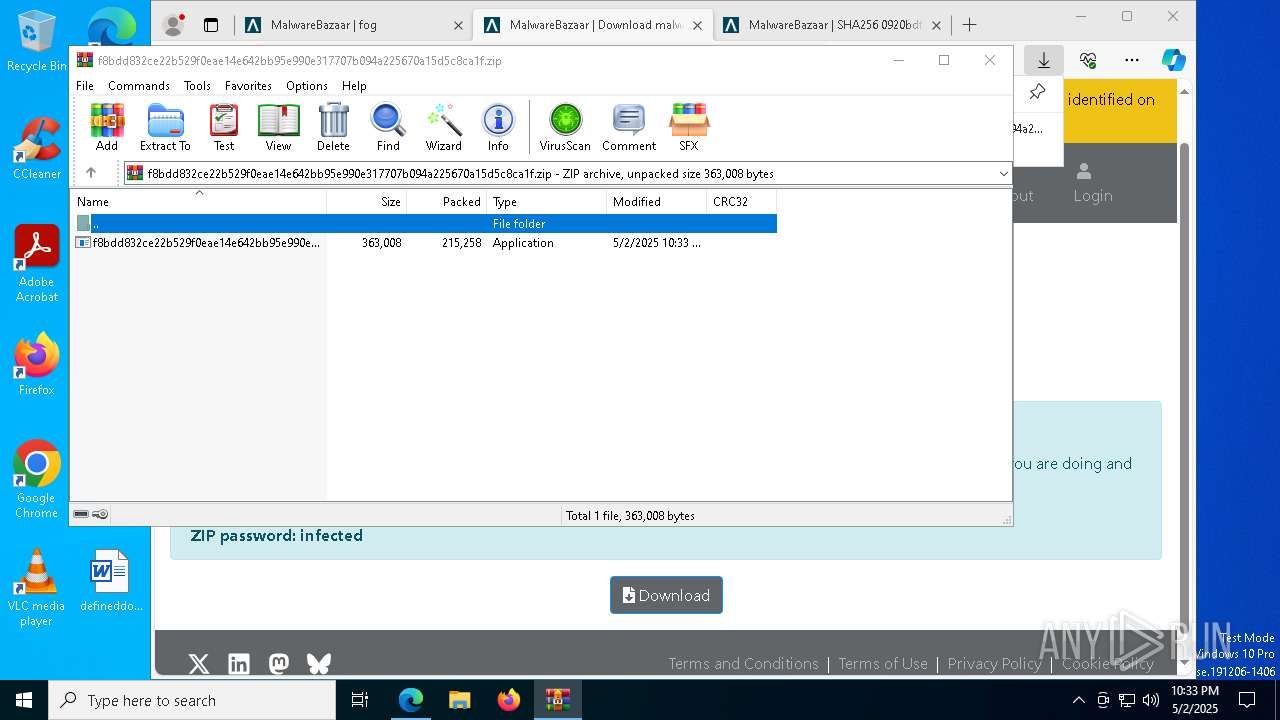Run VirusScan on the archive
The width and height of the screenshot is (1280, 720).
[565, 127]
